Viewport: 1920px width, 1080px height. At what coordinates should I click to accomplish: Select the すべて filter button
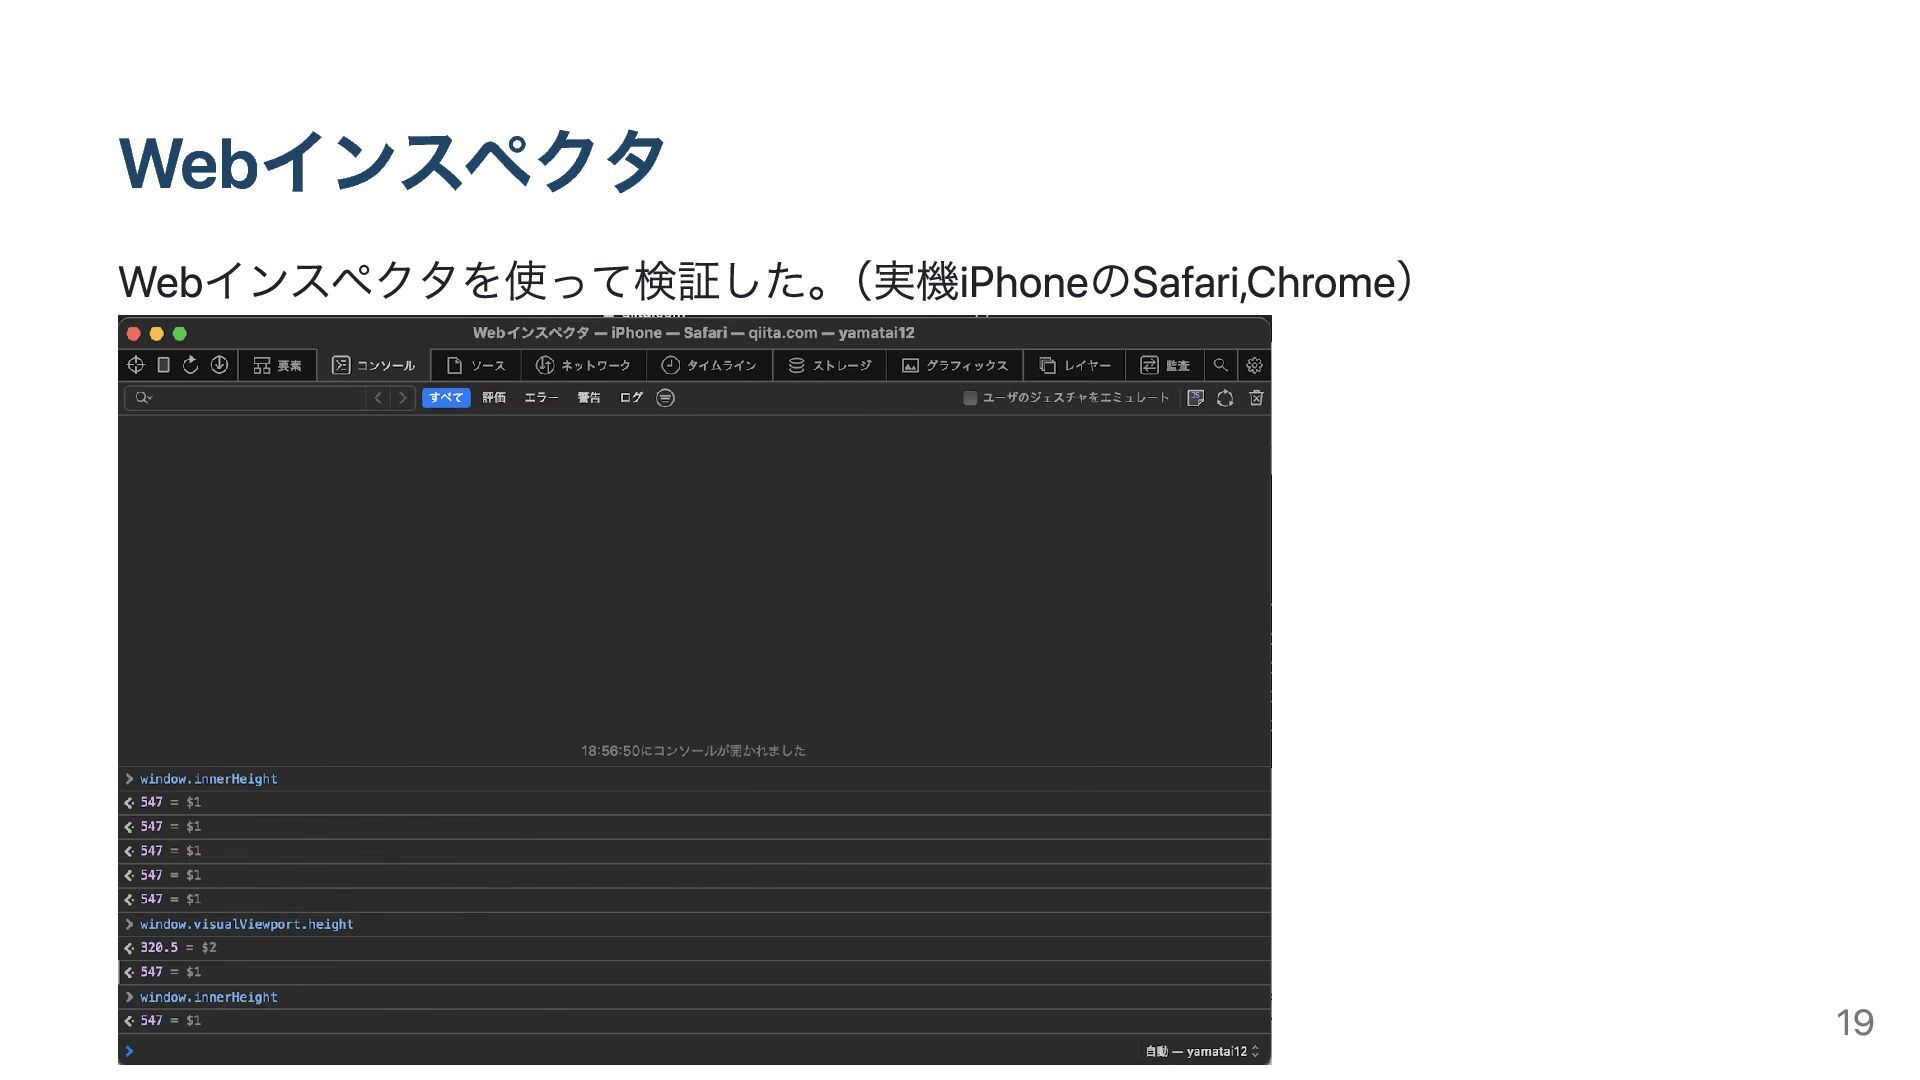pyautogui.click(x=446, y=398)
